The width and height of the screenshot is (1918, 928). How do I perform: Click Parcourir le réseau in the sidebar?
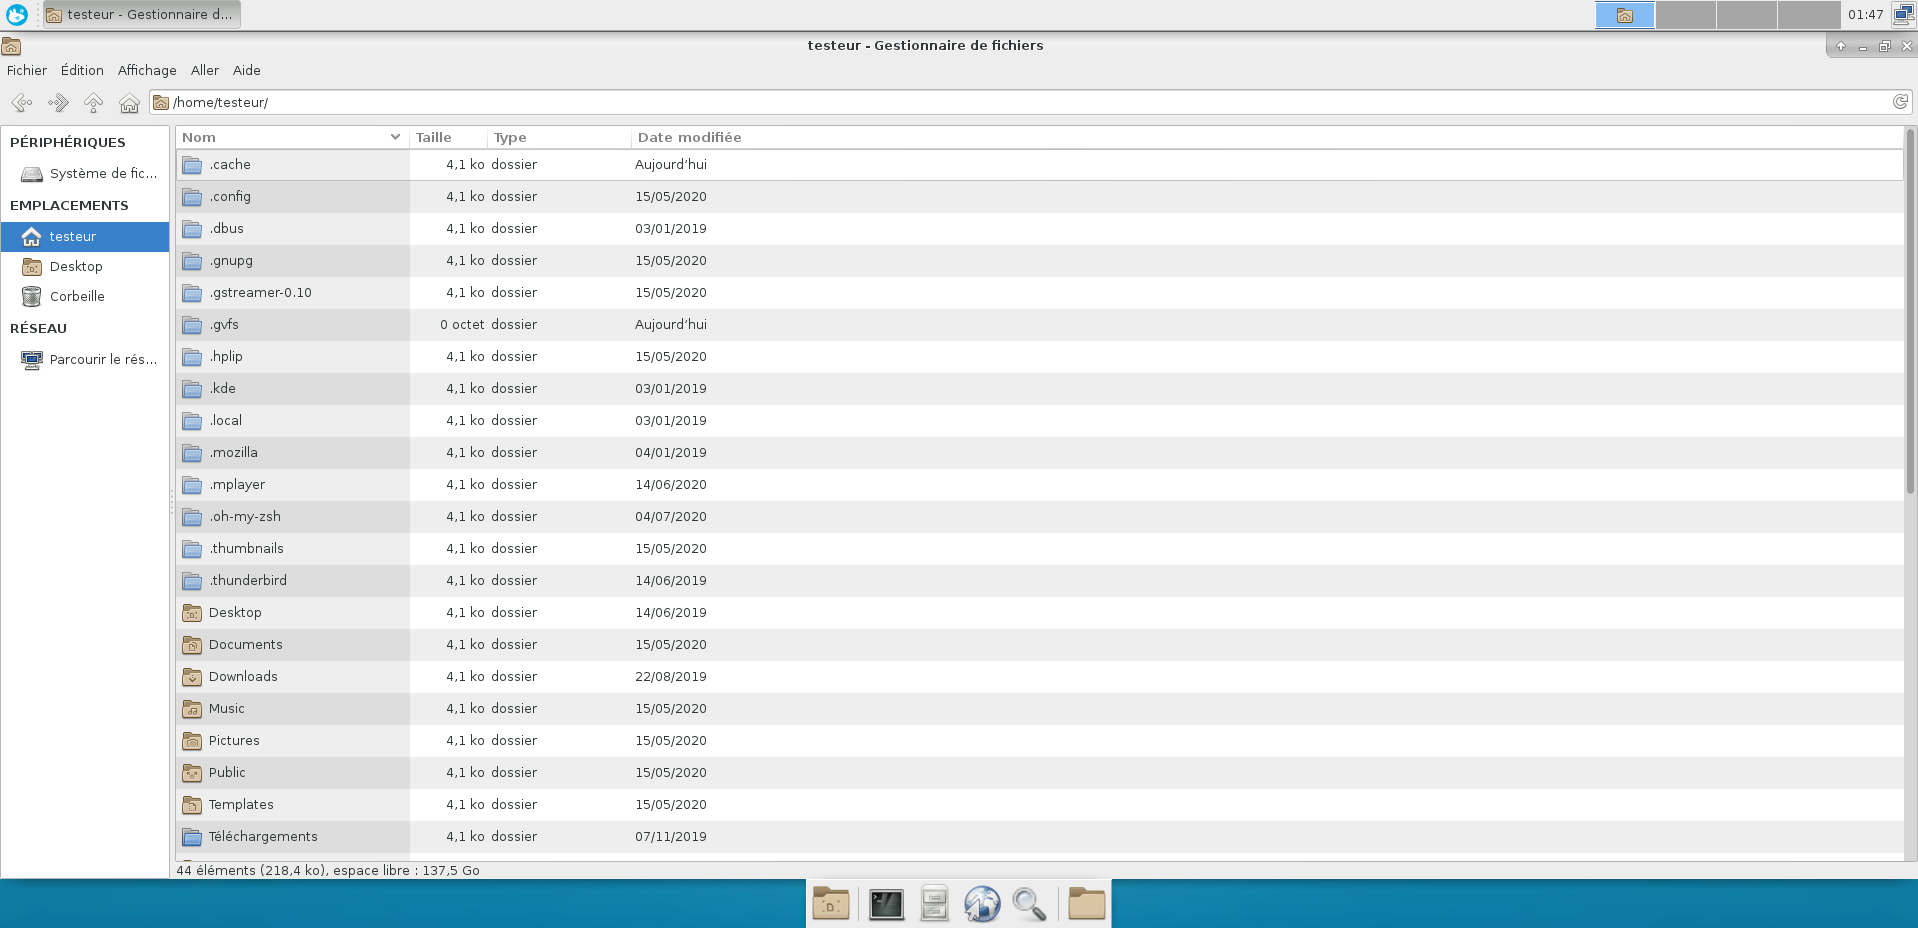(103, 359)
